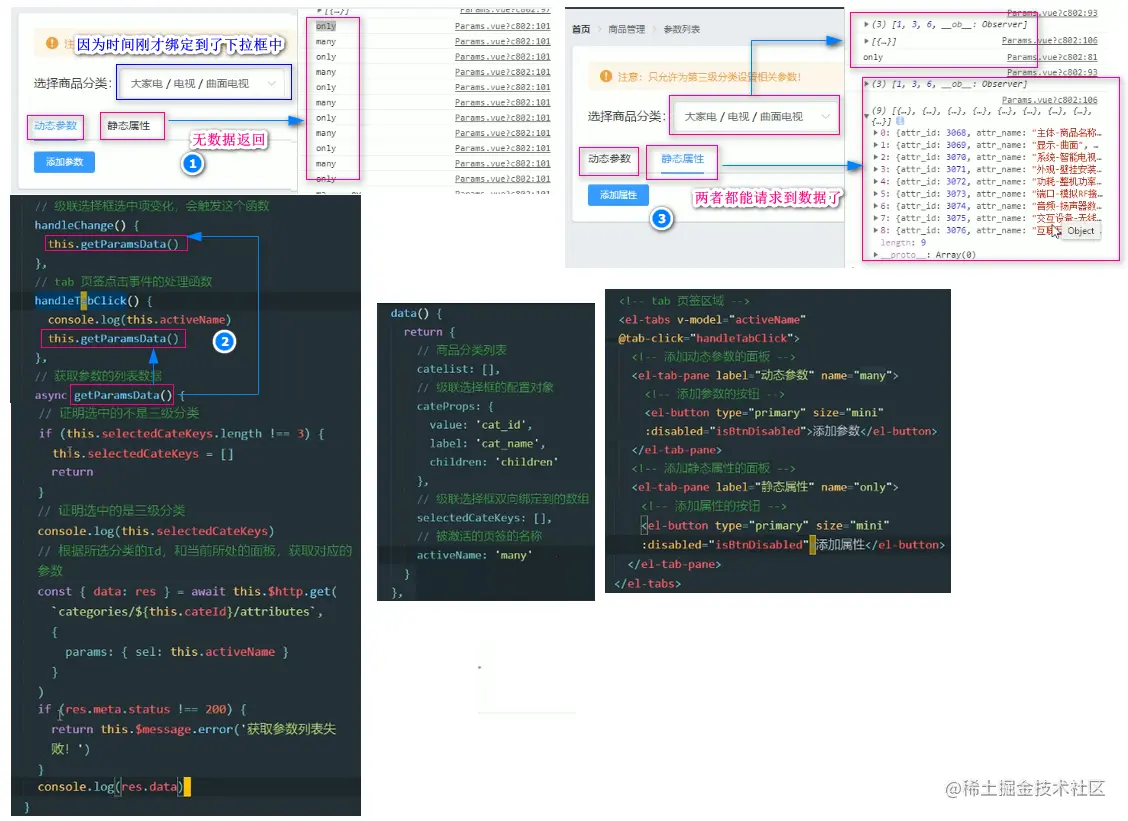The image size is (1128, 821).
Task: Click warning icon before 注意：只允许为第三级分类 text
Action: pyautogui.click(x=606, y=76)
